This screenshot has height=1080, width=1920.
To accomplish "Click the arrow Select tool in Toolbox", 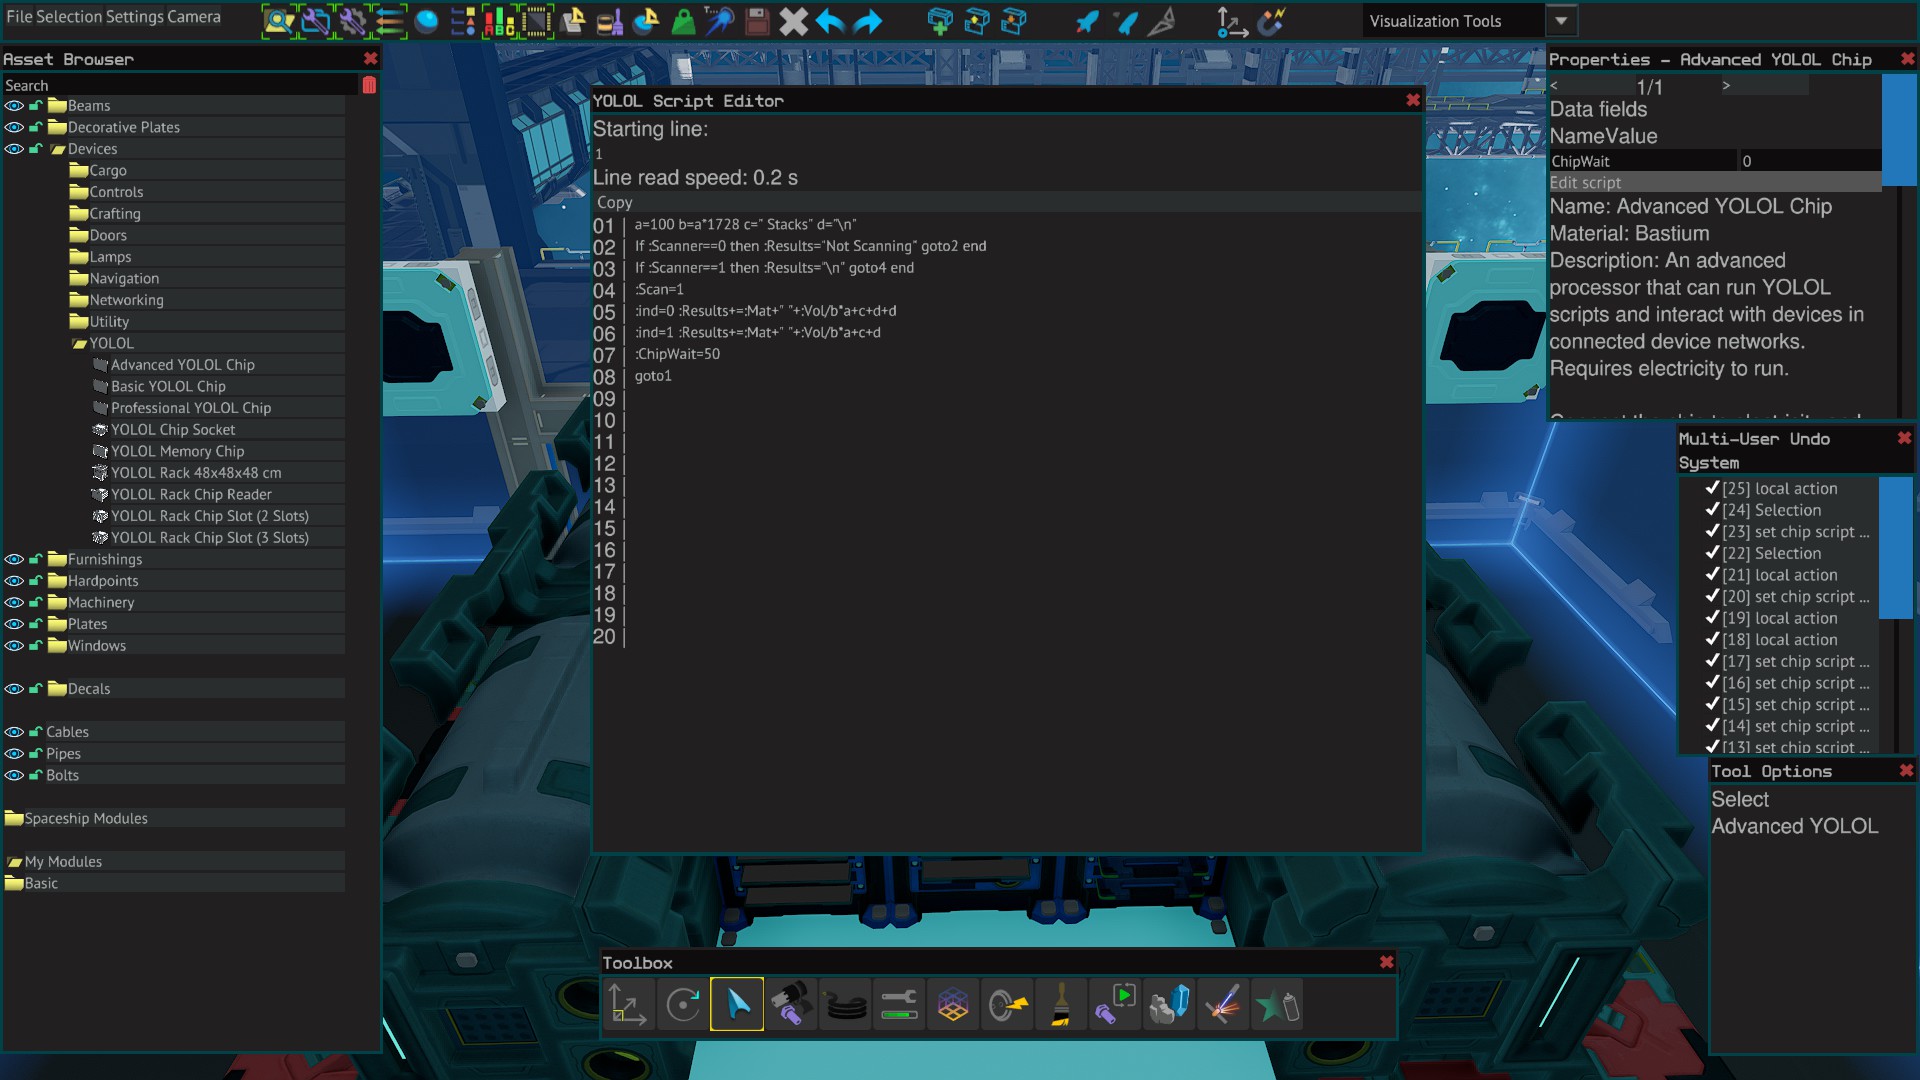I will [x=737, y=1005].
